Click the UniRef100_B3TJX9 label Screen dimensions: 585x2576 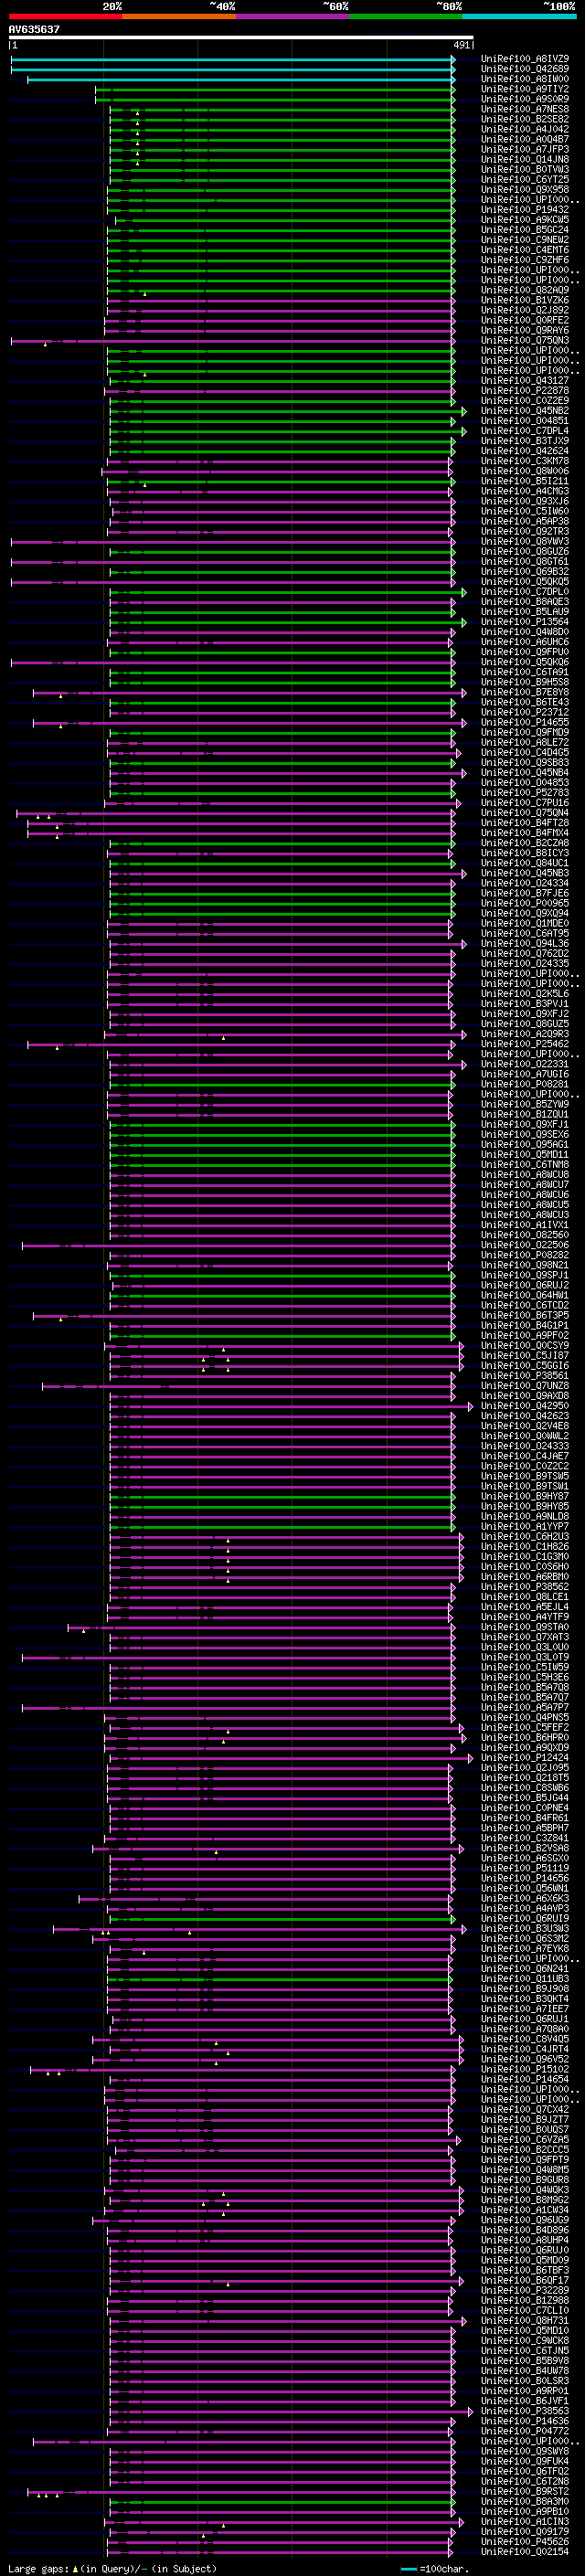point(525,441)
